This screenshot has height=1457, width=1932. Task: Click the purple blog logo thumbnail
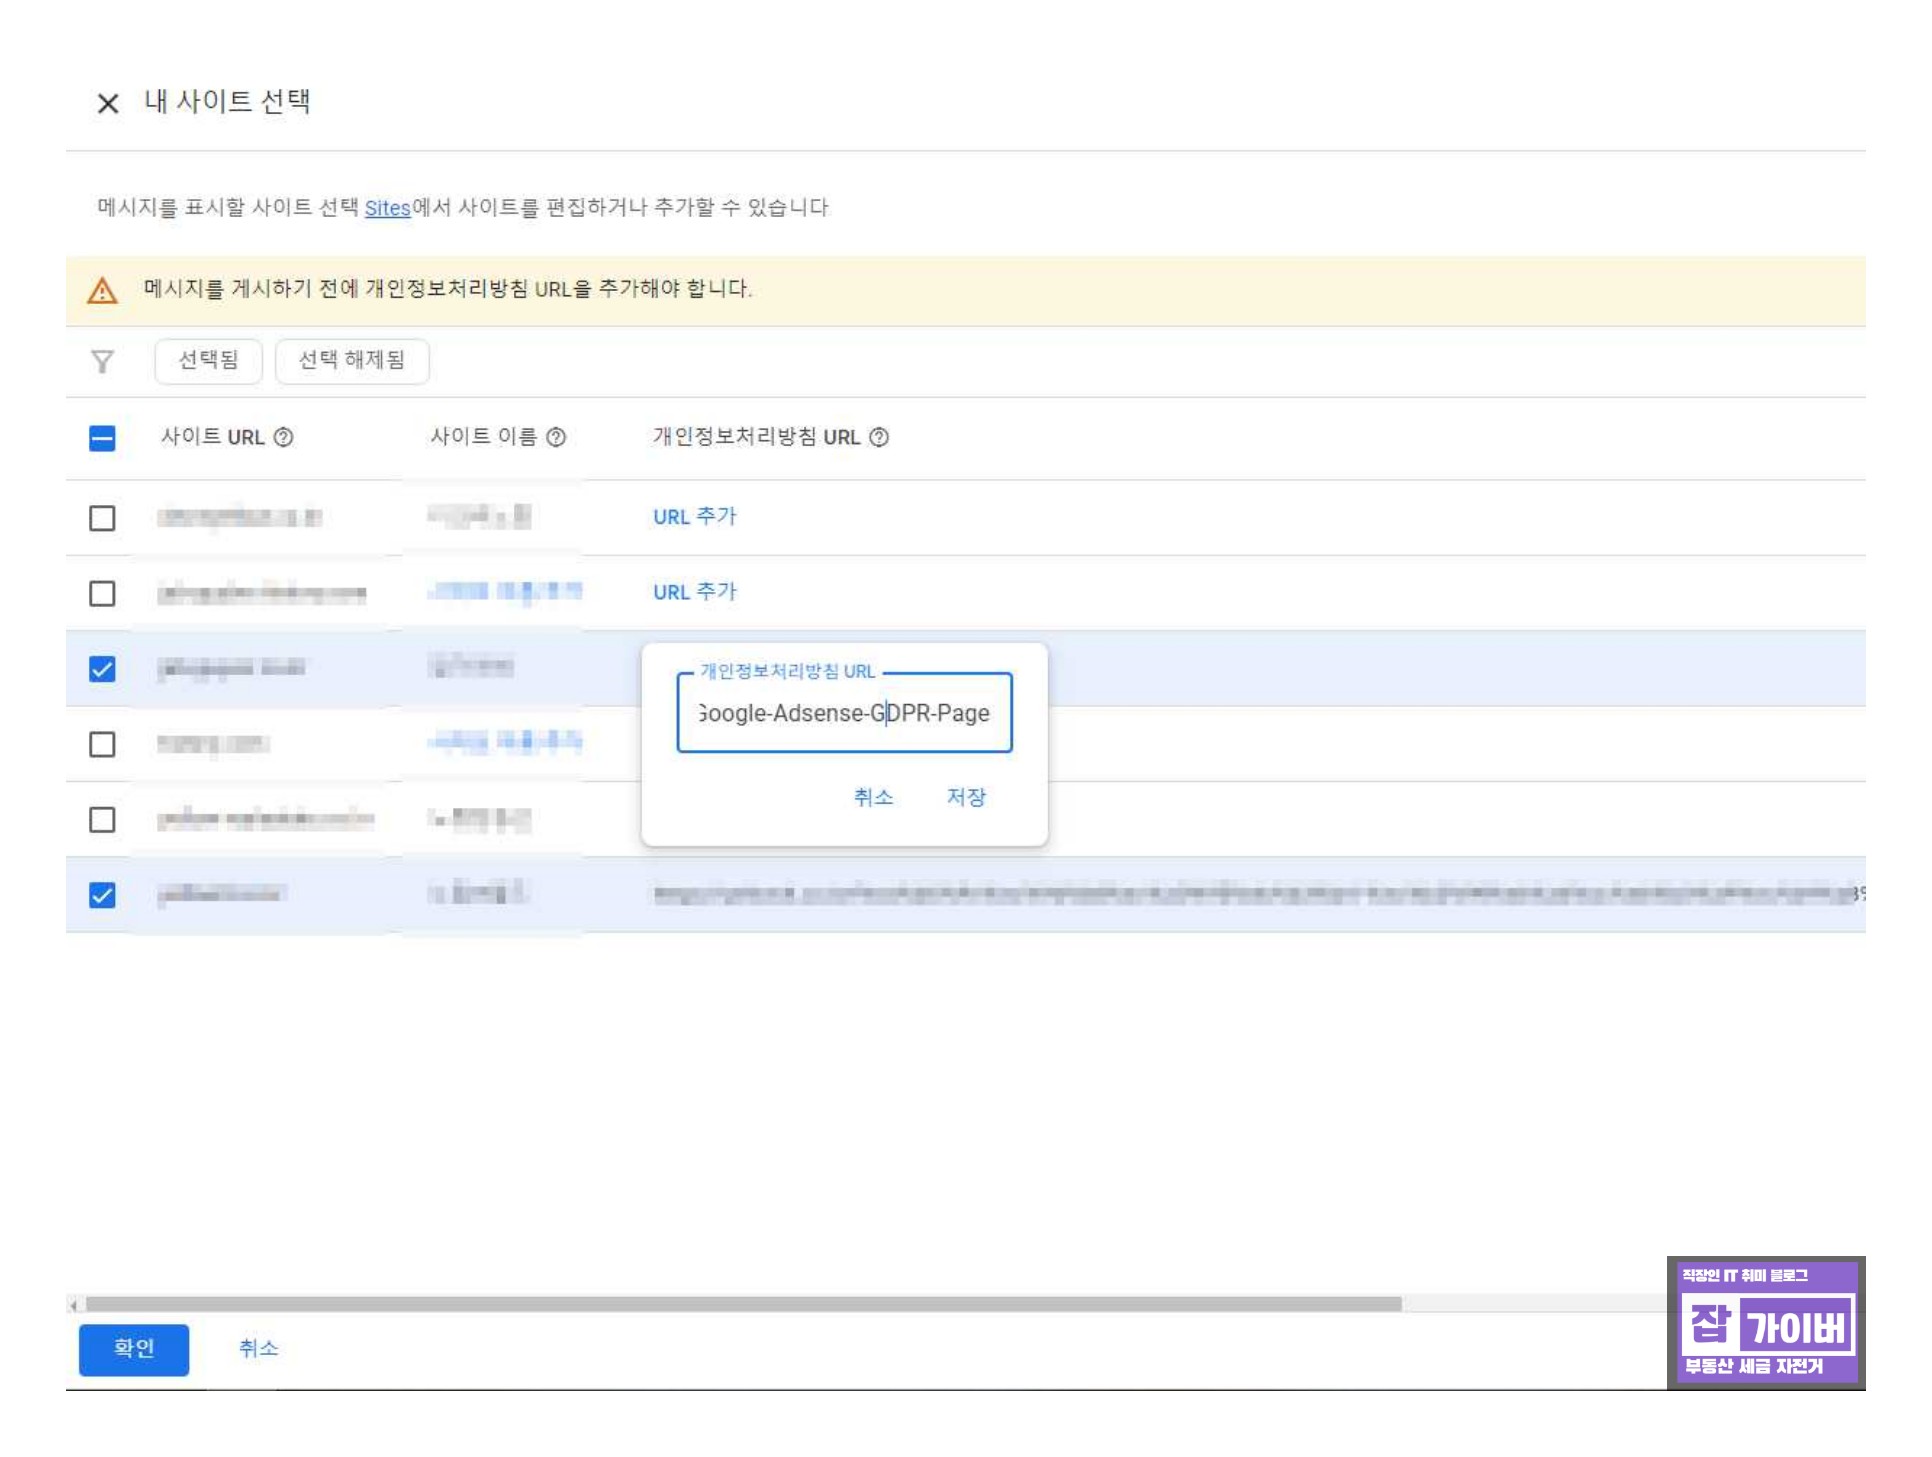click(1765, 1322)
